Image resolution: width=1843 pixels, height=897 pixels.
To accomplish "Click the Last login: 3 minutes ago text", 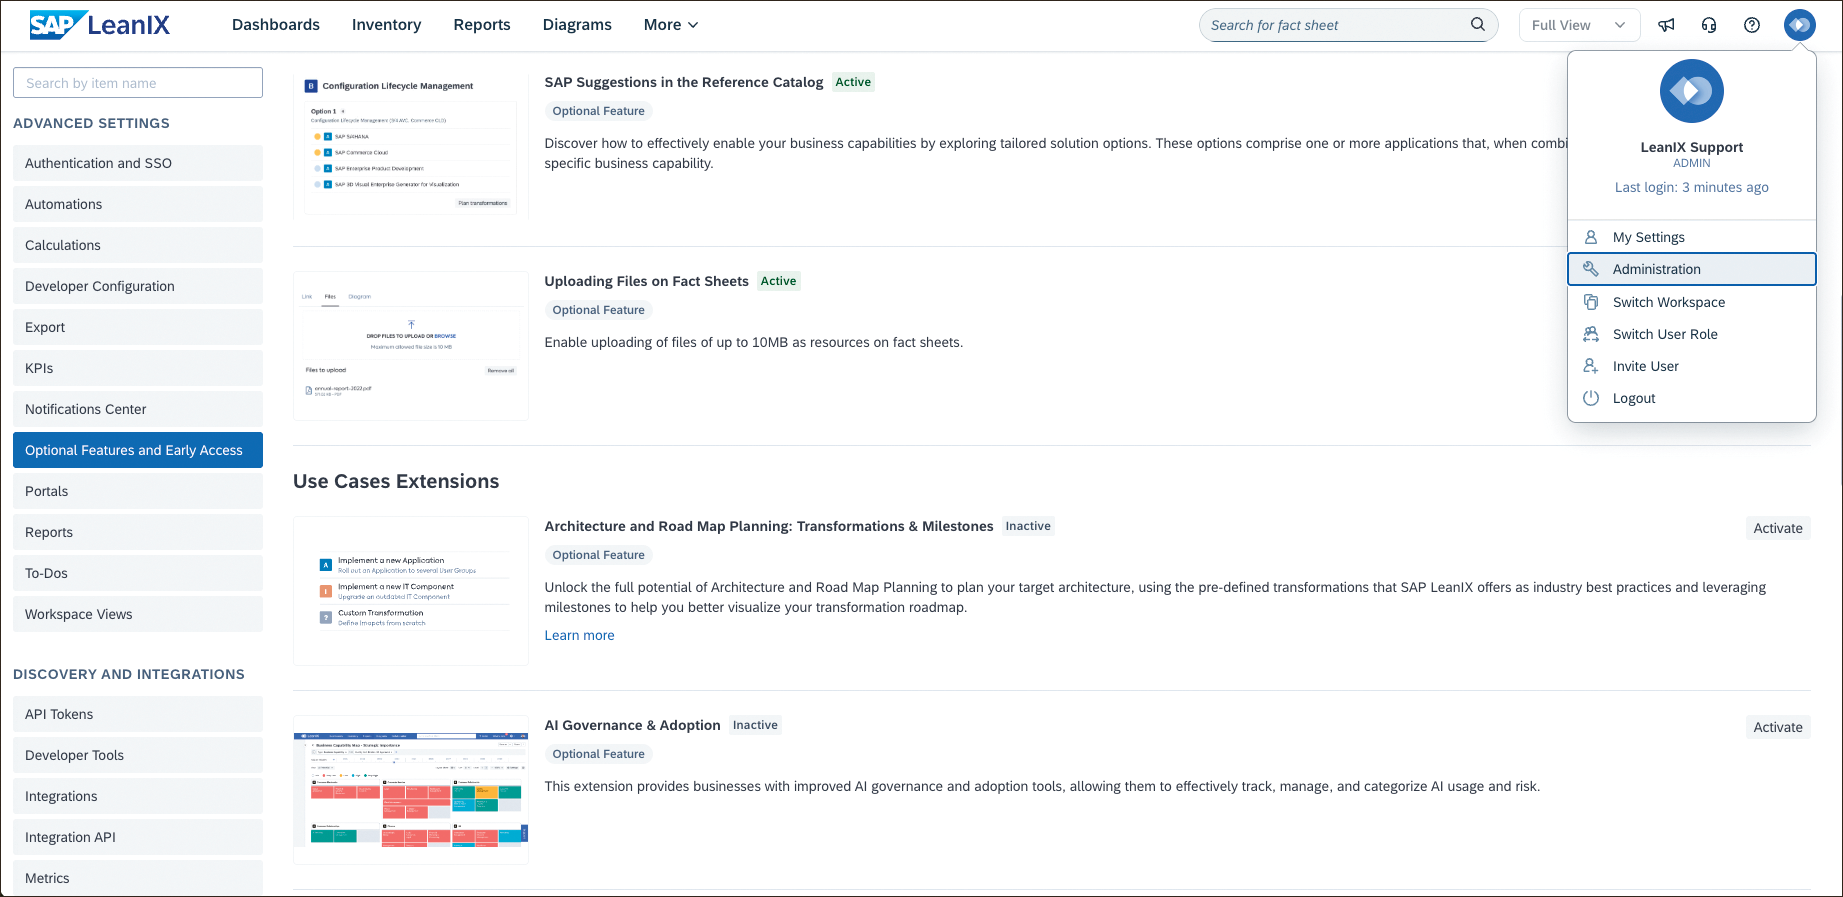I will [1692, 187].
